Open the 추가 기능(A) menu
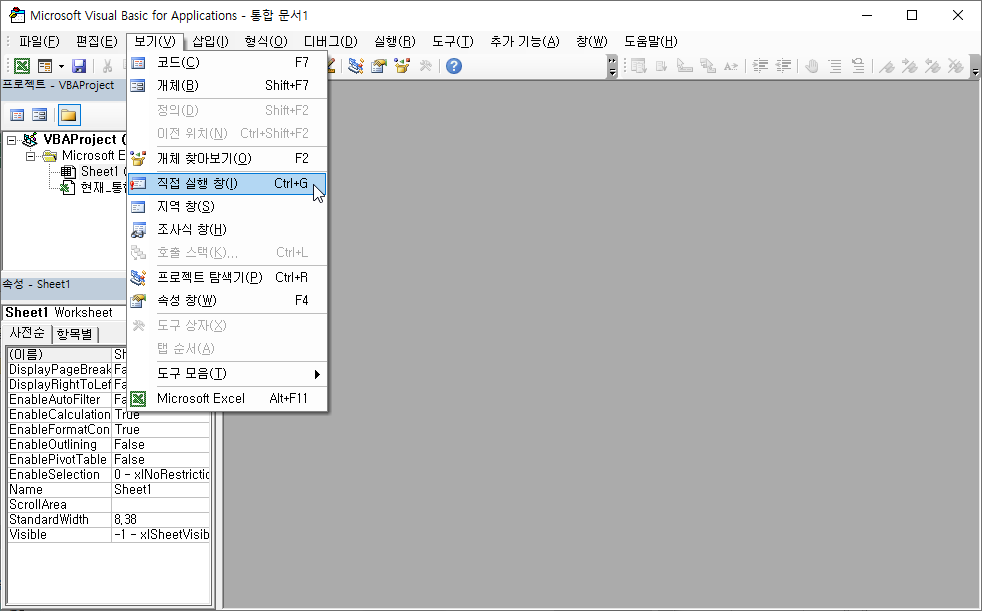Image resolution: width=982 pixels, height=611 pixels. click(x=524, y=41)
